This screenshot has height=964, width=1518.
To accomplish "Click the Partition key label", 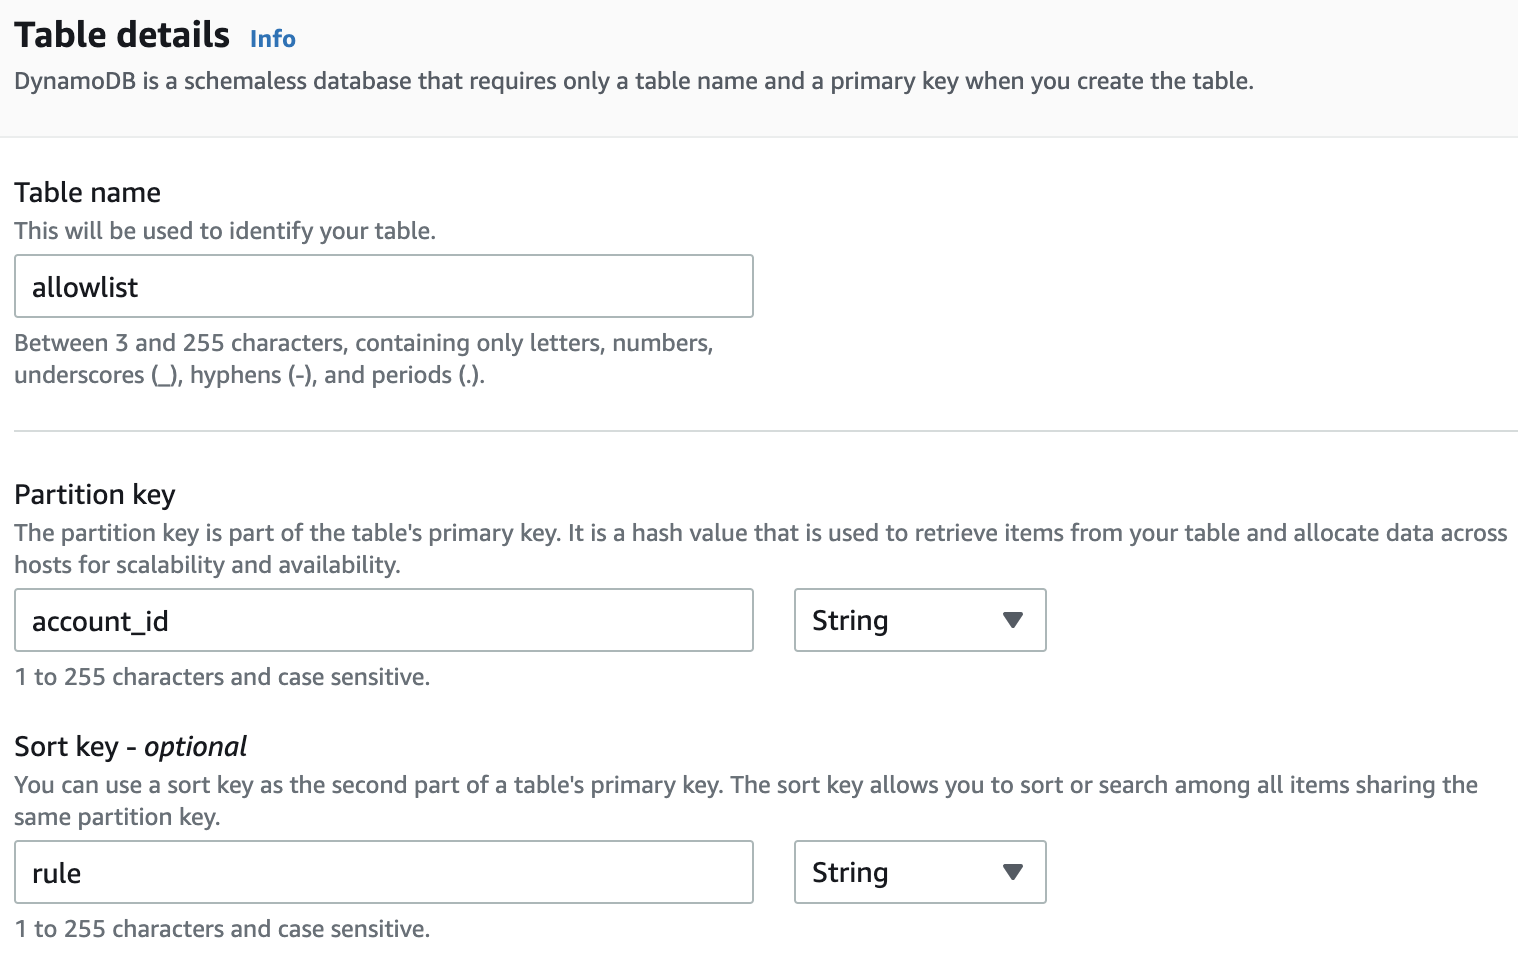I will (x=95, y=495).
